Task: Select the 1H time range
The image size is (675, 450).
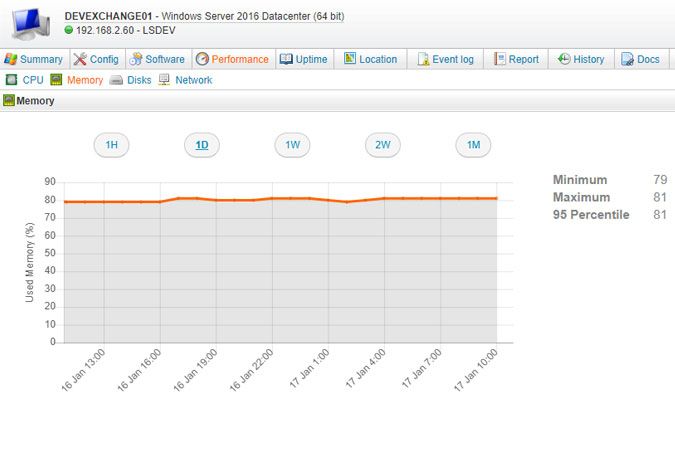Action: [x=112, y=145]
